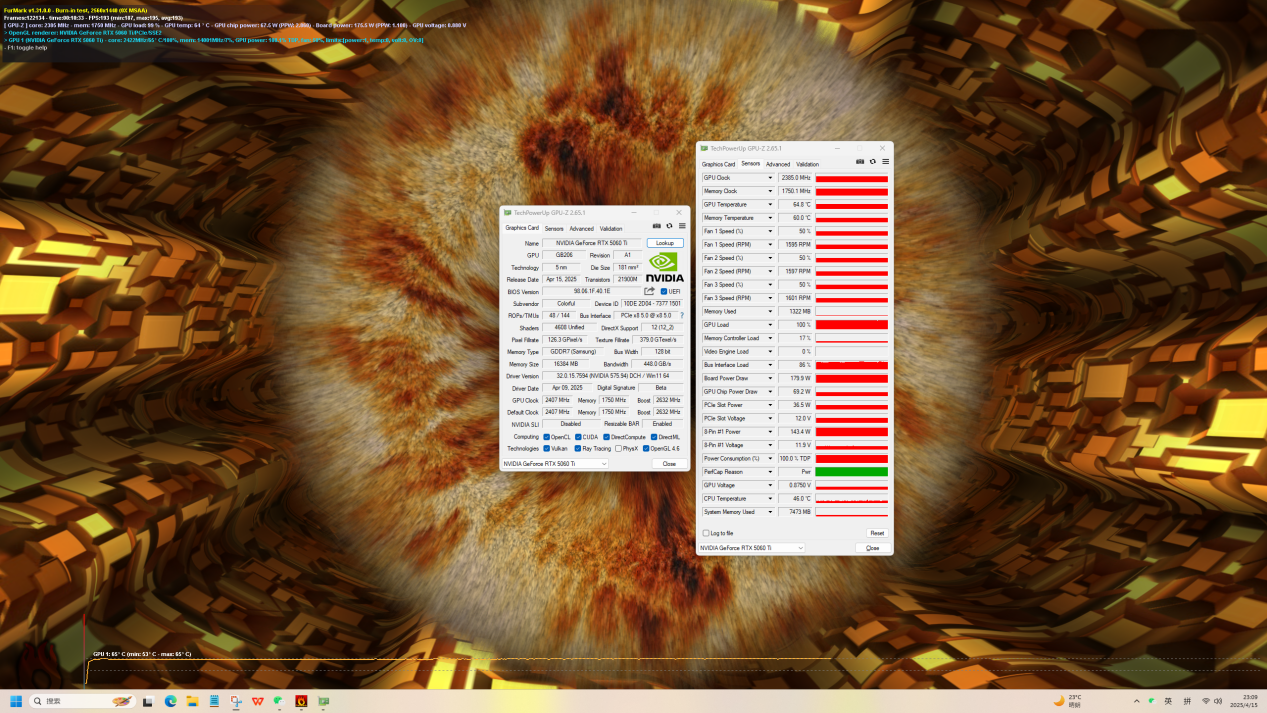Click the Board Power Draw value 179.9 W
The width and height of the screenshot is (1267, 713).
click(796, 378)
